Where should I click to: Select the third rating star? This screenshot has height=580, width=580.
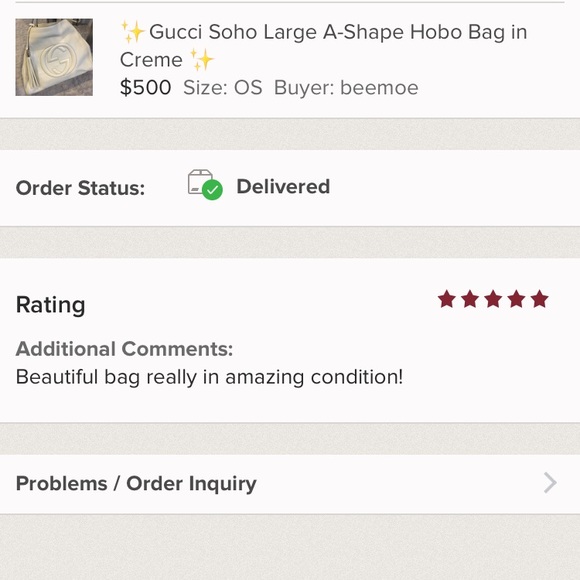coord(493,299)
